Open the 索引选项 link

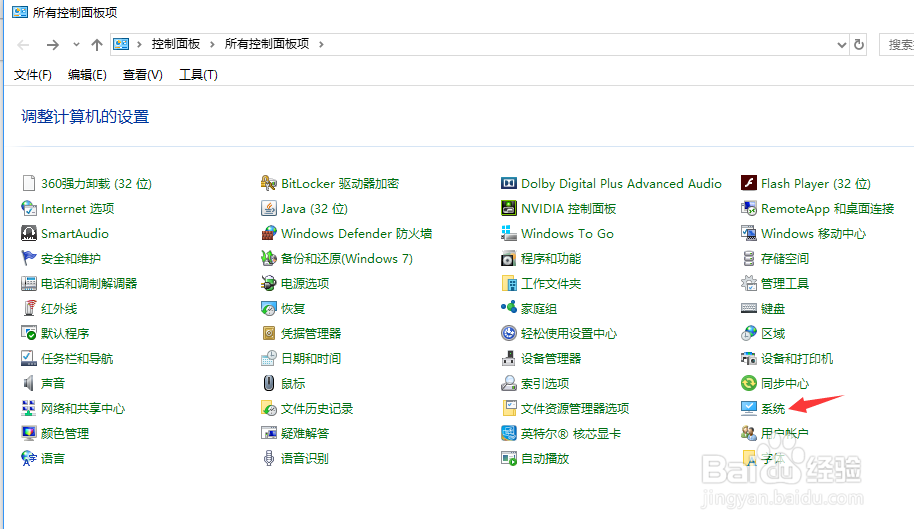(545, 383)
